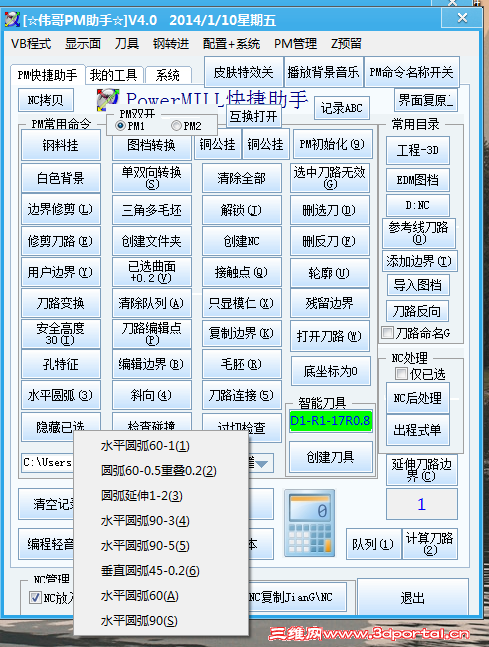Open the calculator icon
Screen dimensions: 489x647
pos(309,523)
